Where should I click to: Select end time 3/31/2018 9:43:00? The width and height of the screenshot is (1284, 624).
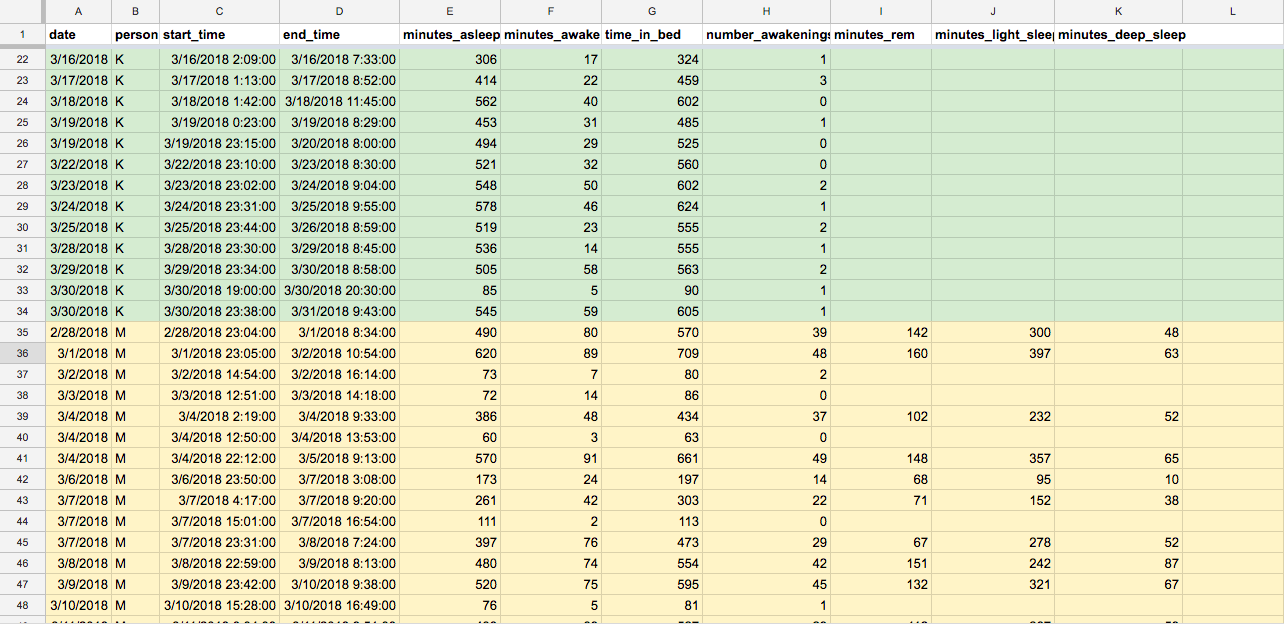339,311
